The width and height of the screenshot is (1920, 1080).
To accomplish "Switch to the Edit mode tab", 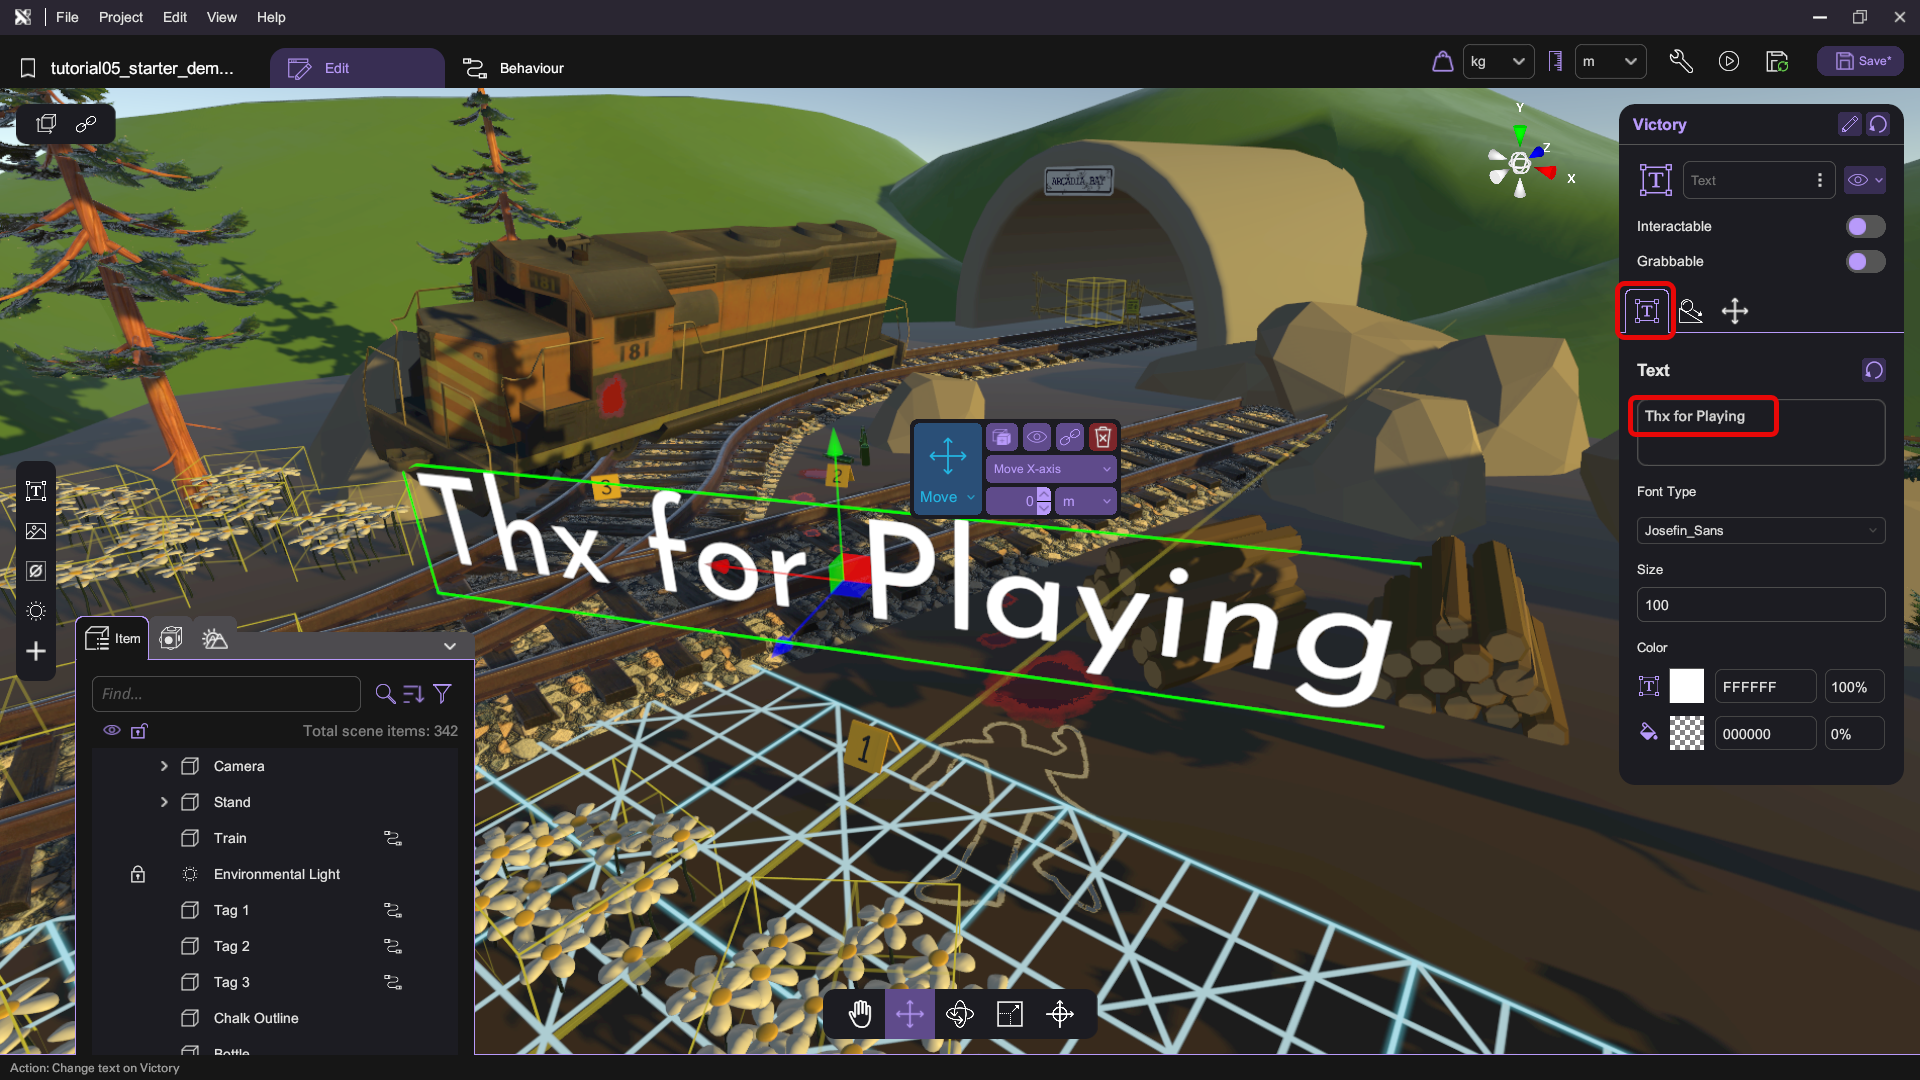I will pyautogui.click(x=357, y=68).
